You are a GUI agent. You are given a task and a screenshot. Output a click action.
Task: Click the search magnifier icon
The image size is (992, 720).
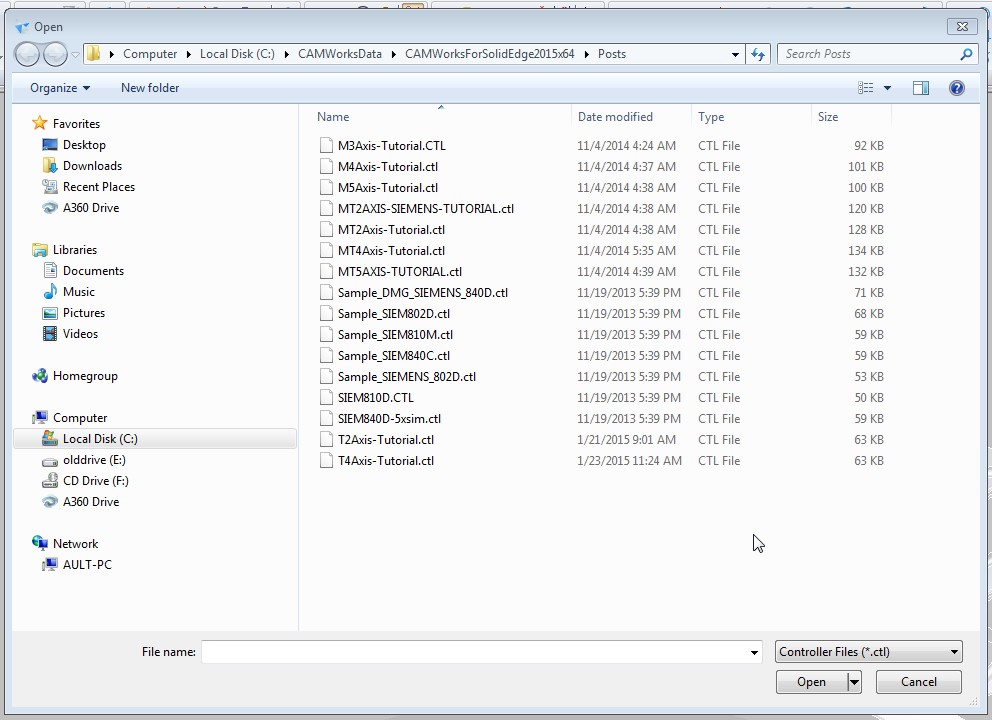tap(966, 54)
